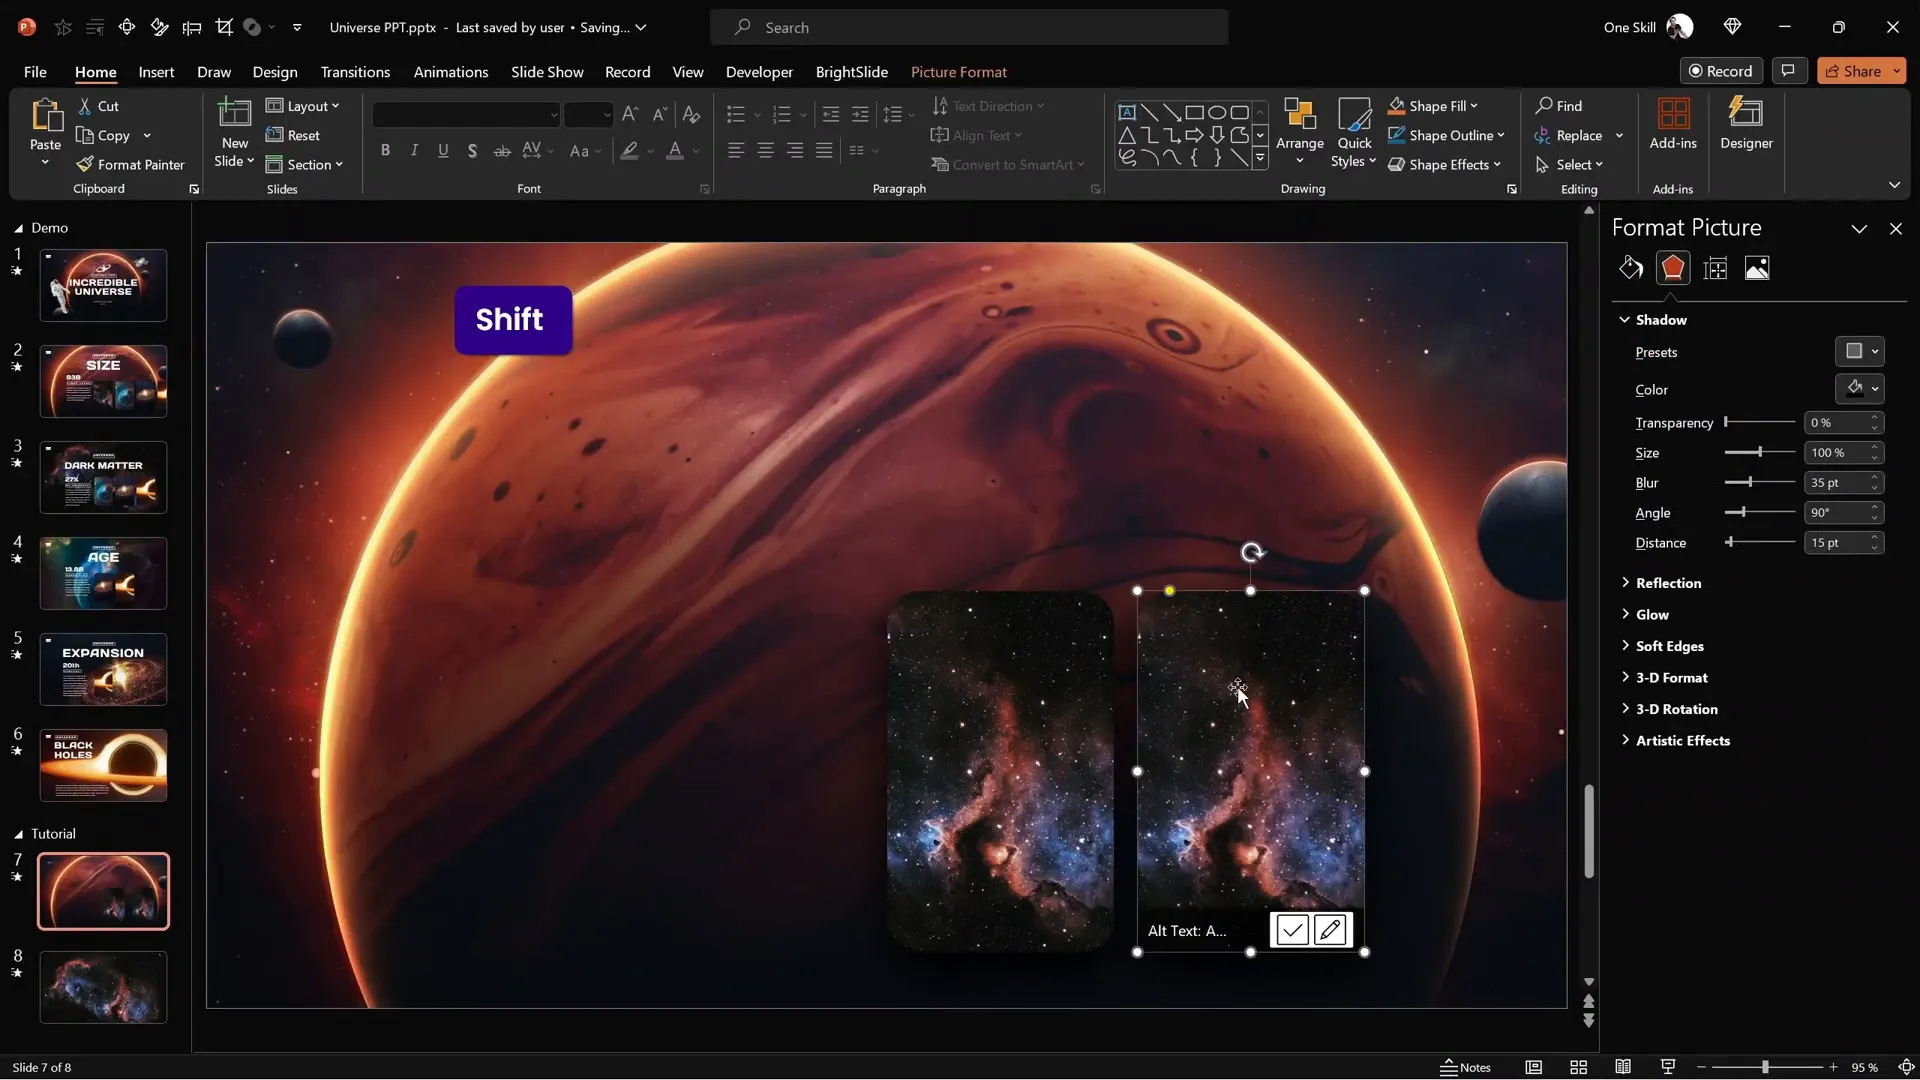This screenshot has height=1080, width=1920.
Task: Open the Picture tab icon in Format Picture
Action: (x=1757, y=268)
